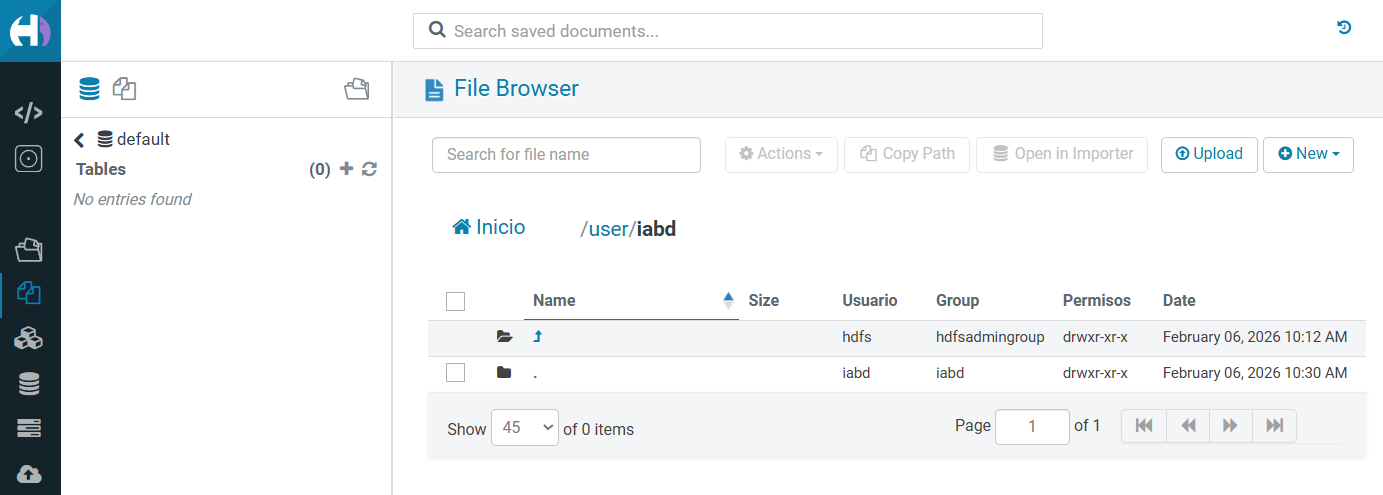Image resolution: width=1383 pixels, height=495 pixels.
Task: Click the Page number input
Action: [x=1032, y=426]
